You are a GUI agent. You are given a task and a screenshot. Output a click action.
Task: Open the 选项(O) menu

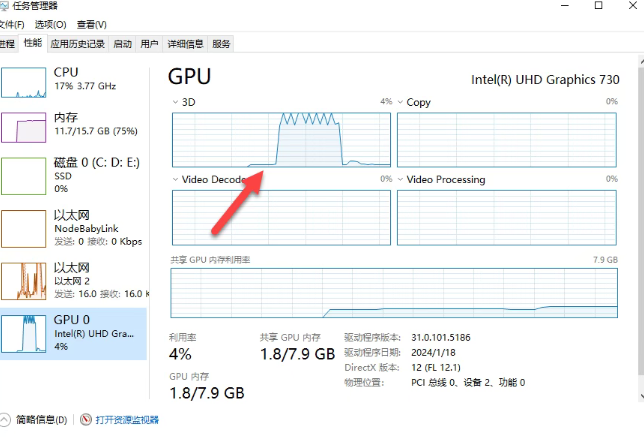point(51,25)
